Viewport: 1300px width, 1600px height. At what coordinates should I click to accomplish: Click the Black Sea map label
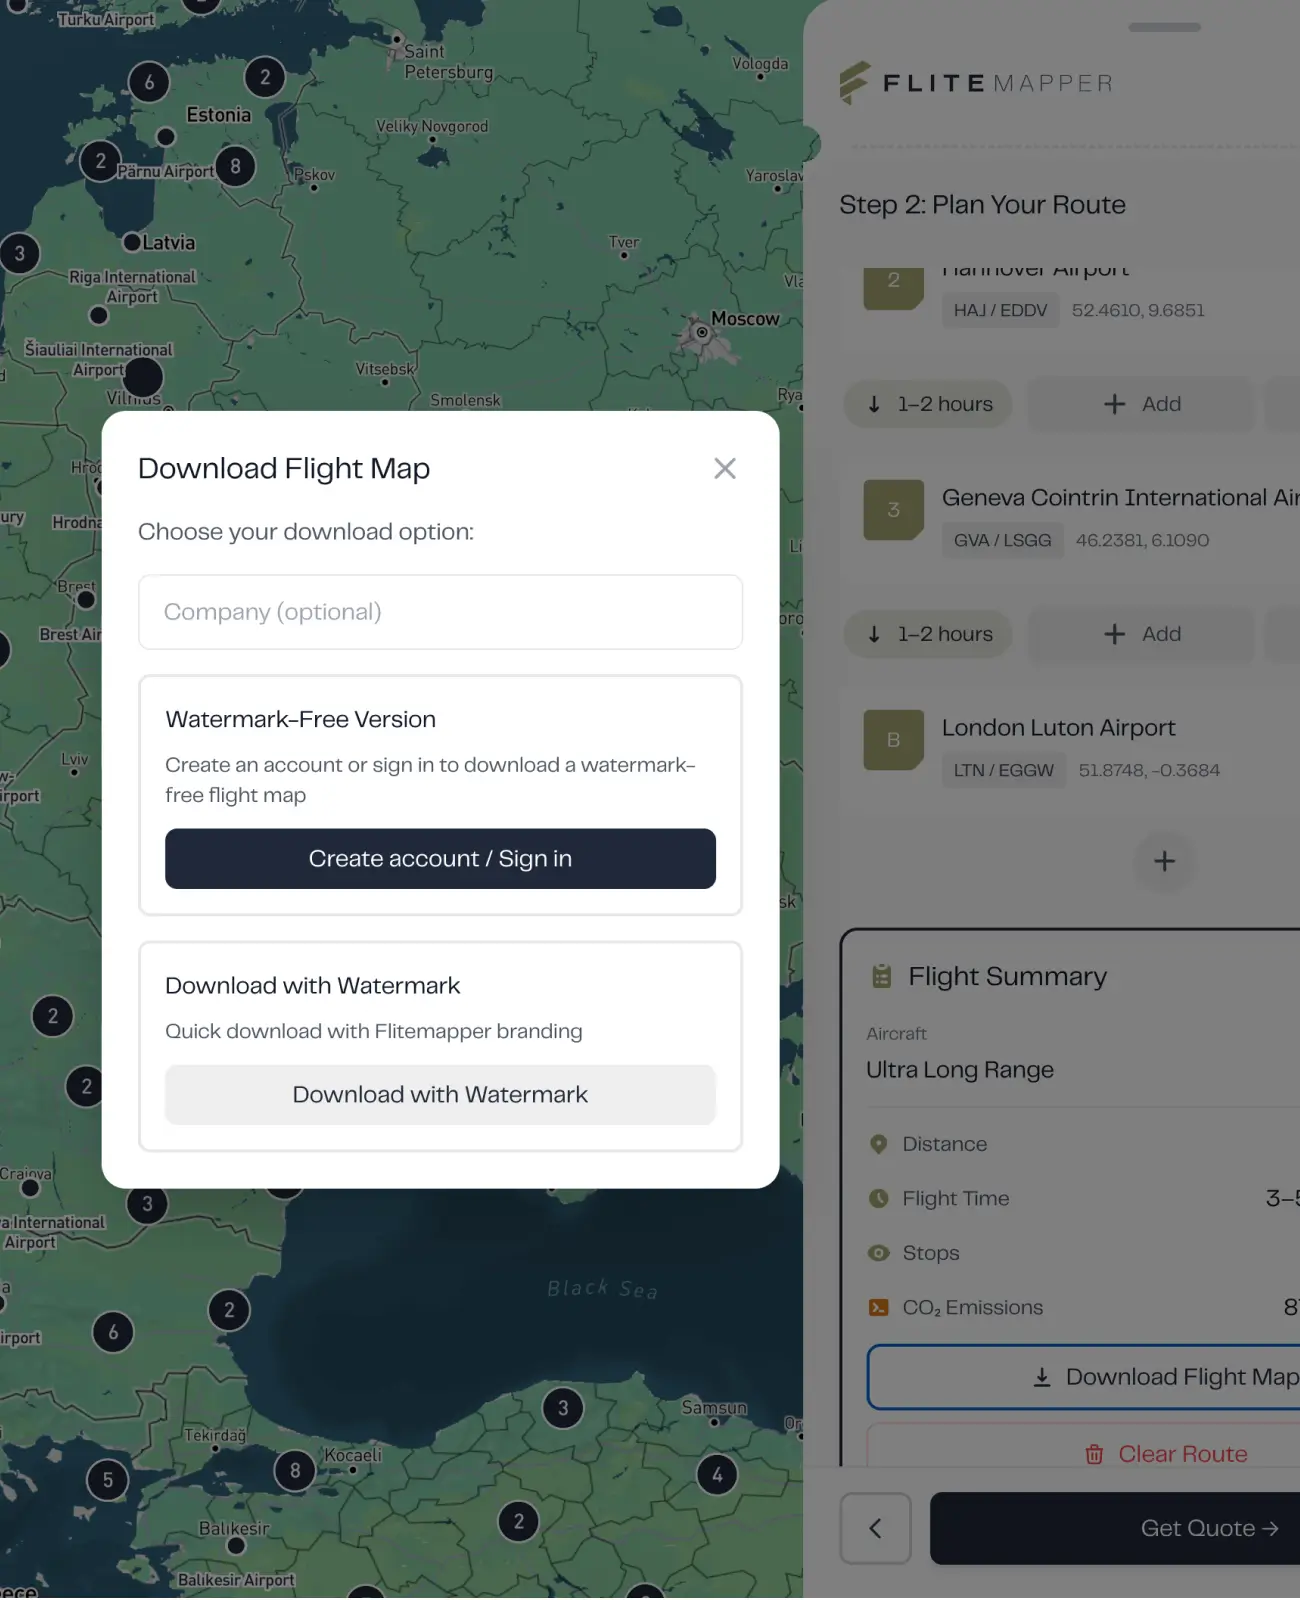602,1289
